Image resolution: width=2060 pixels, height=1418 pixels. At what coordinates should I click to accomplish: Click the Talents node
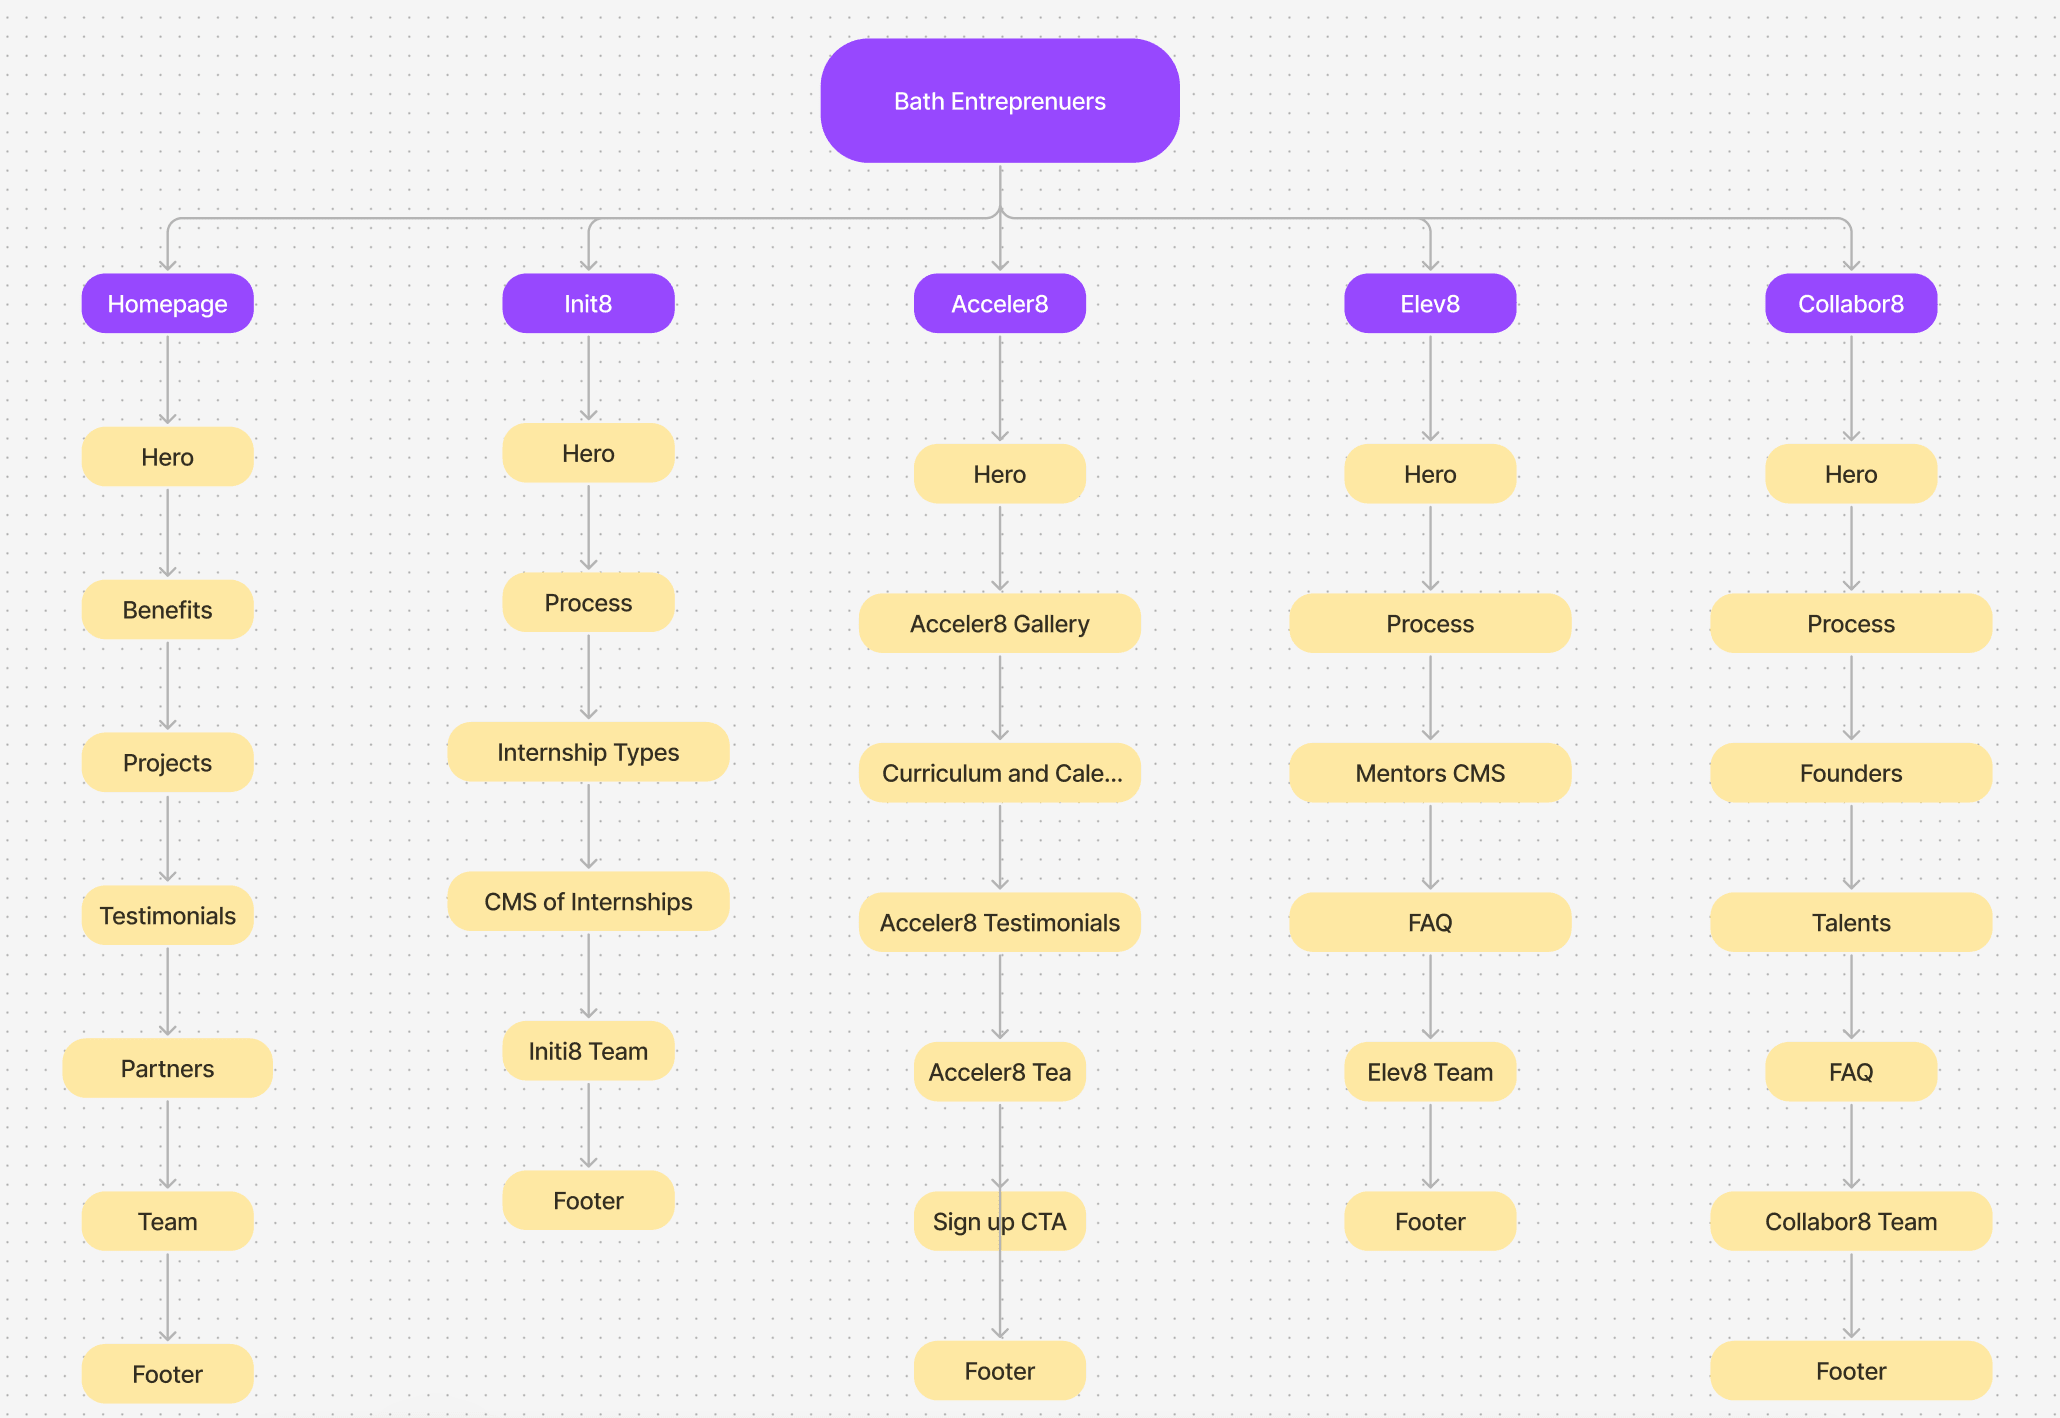pyautogui.click(x=1850, y=923)
